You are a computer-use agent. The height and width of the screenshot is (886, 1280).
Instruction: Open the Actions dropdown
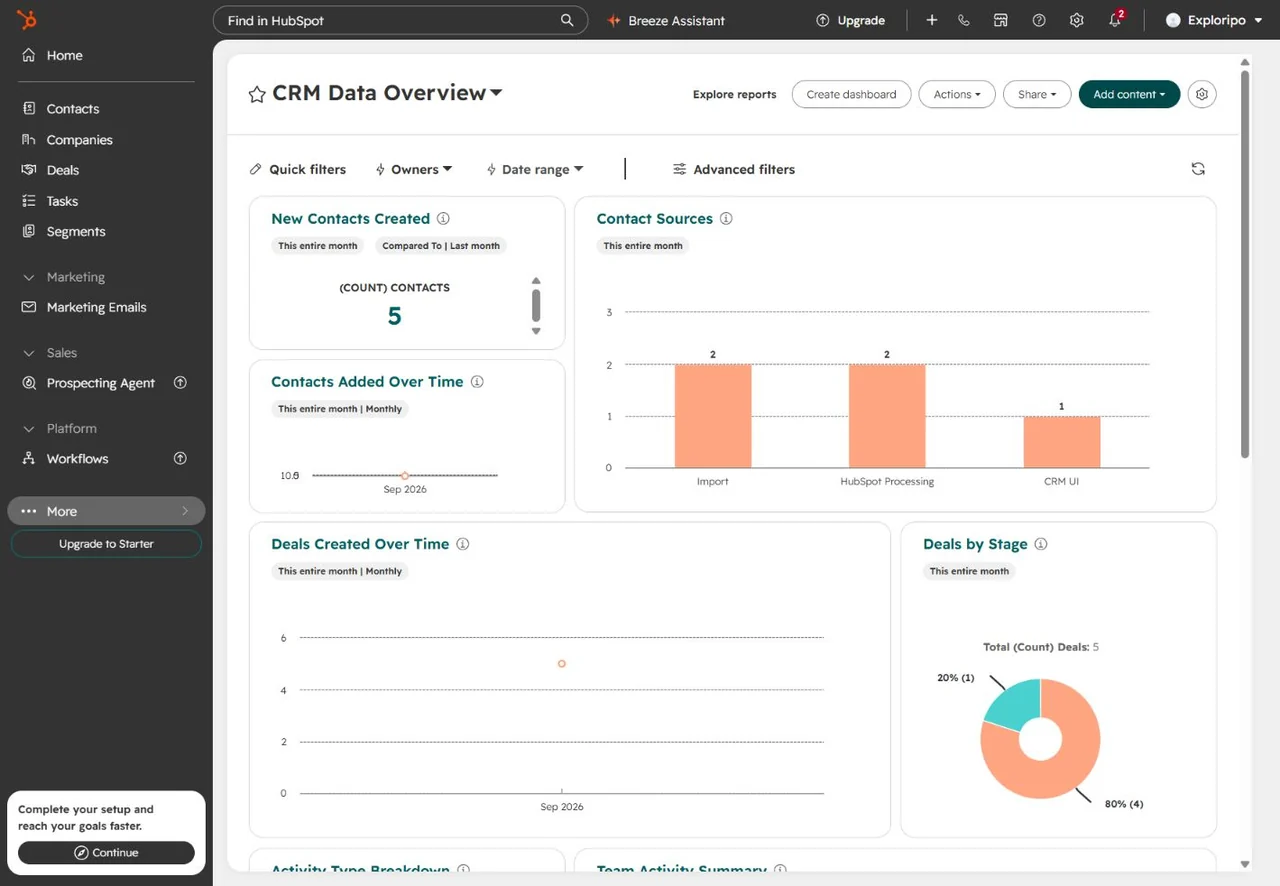point(957,94)
